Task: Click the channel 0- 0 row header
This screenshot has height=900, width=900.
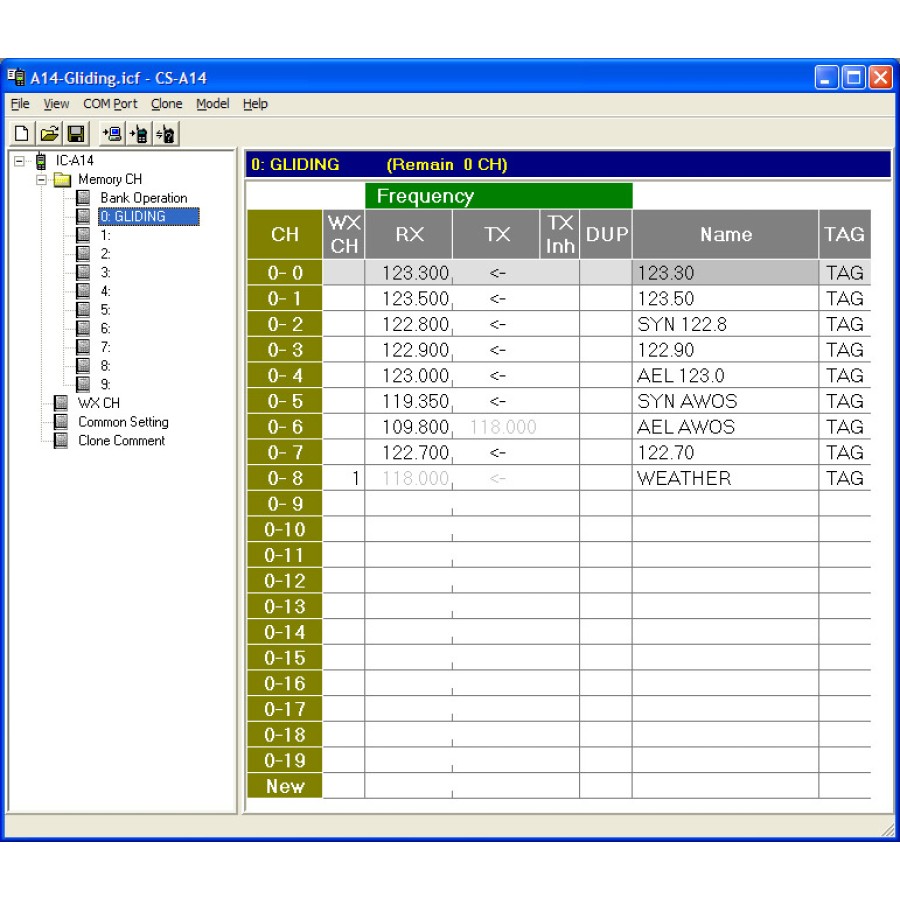Action: point(285,273)
